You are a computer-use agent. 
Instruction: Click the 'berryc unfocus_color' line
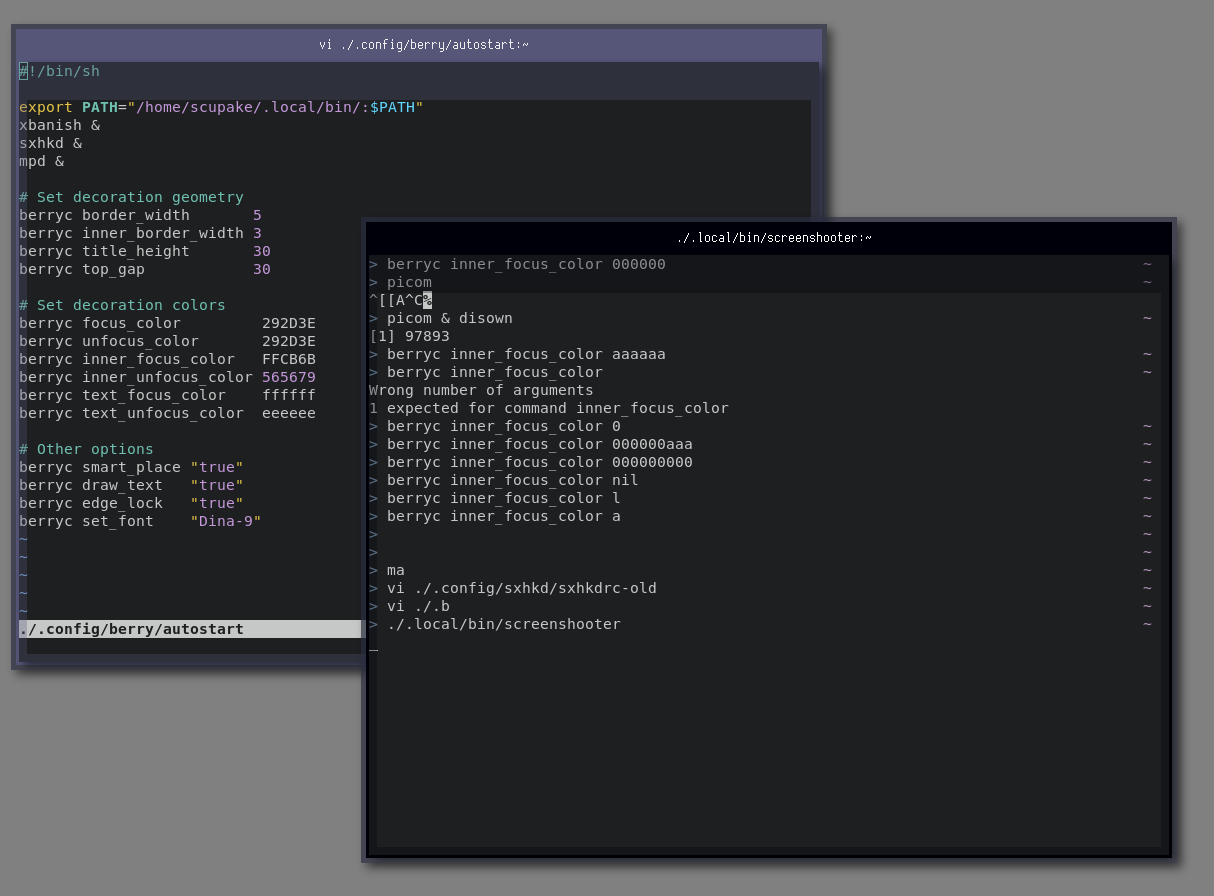pos(167,341)
